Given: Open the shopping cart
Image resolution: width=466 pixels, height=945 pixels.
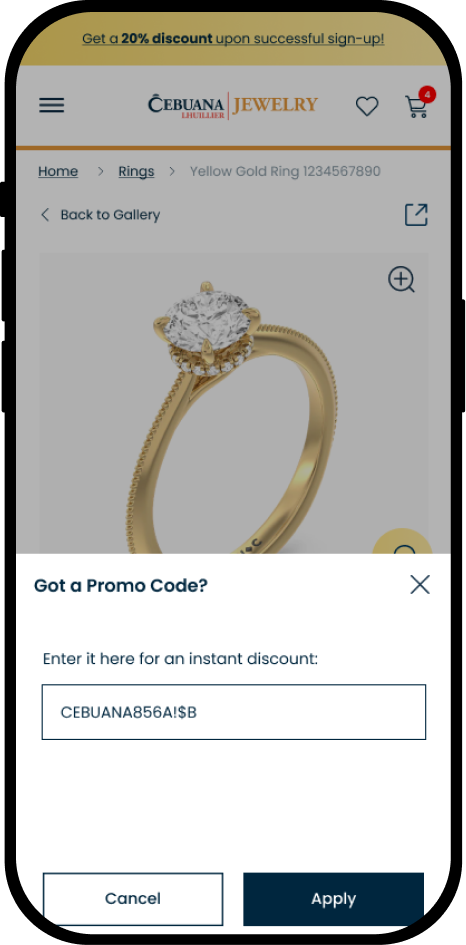Looking at the screenshot, I should (416, 107).
